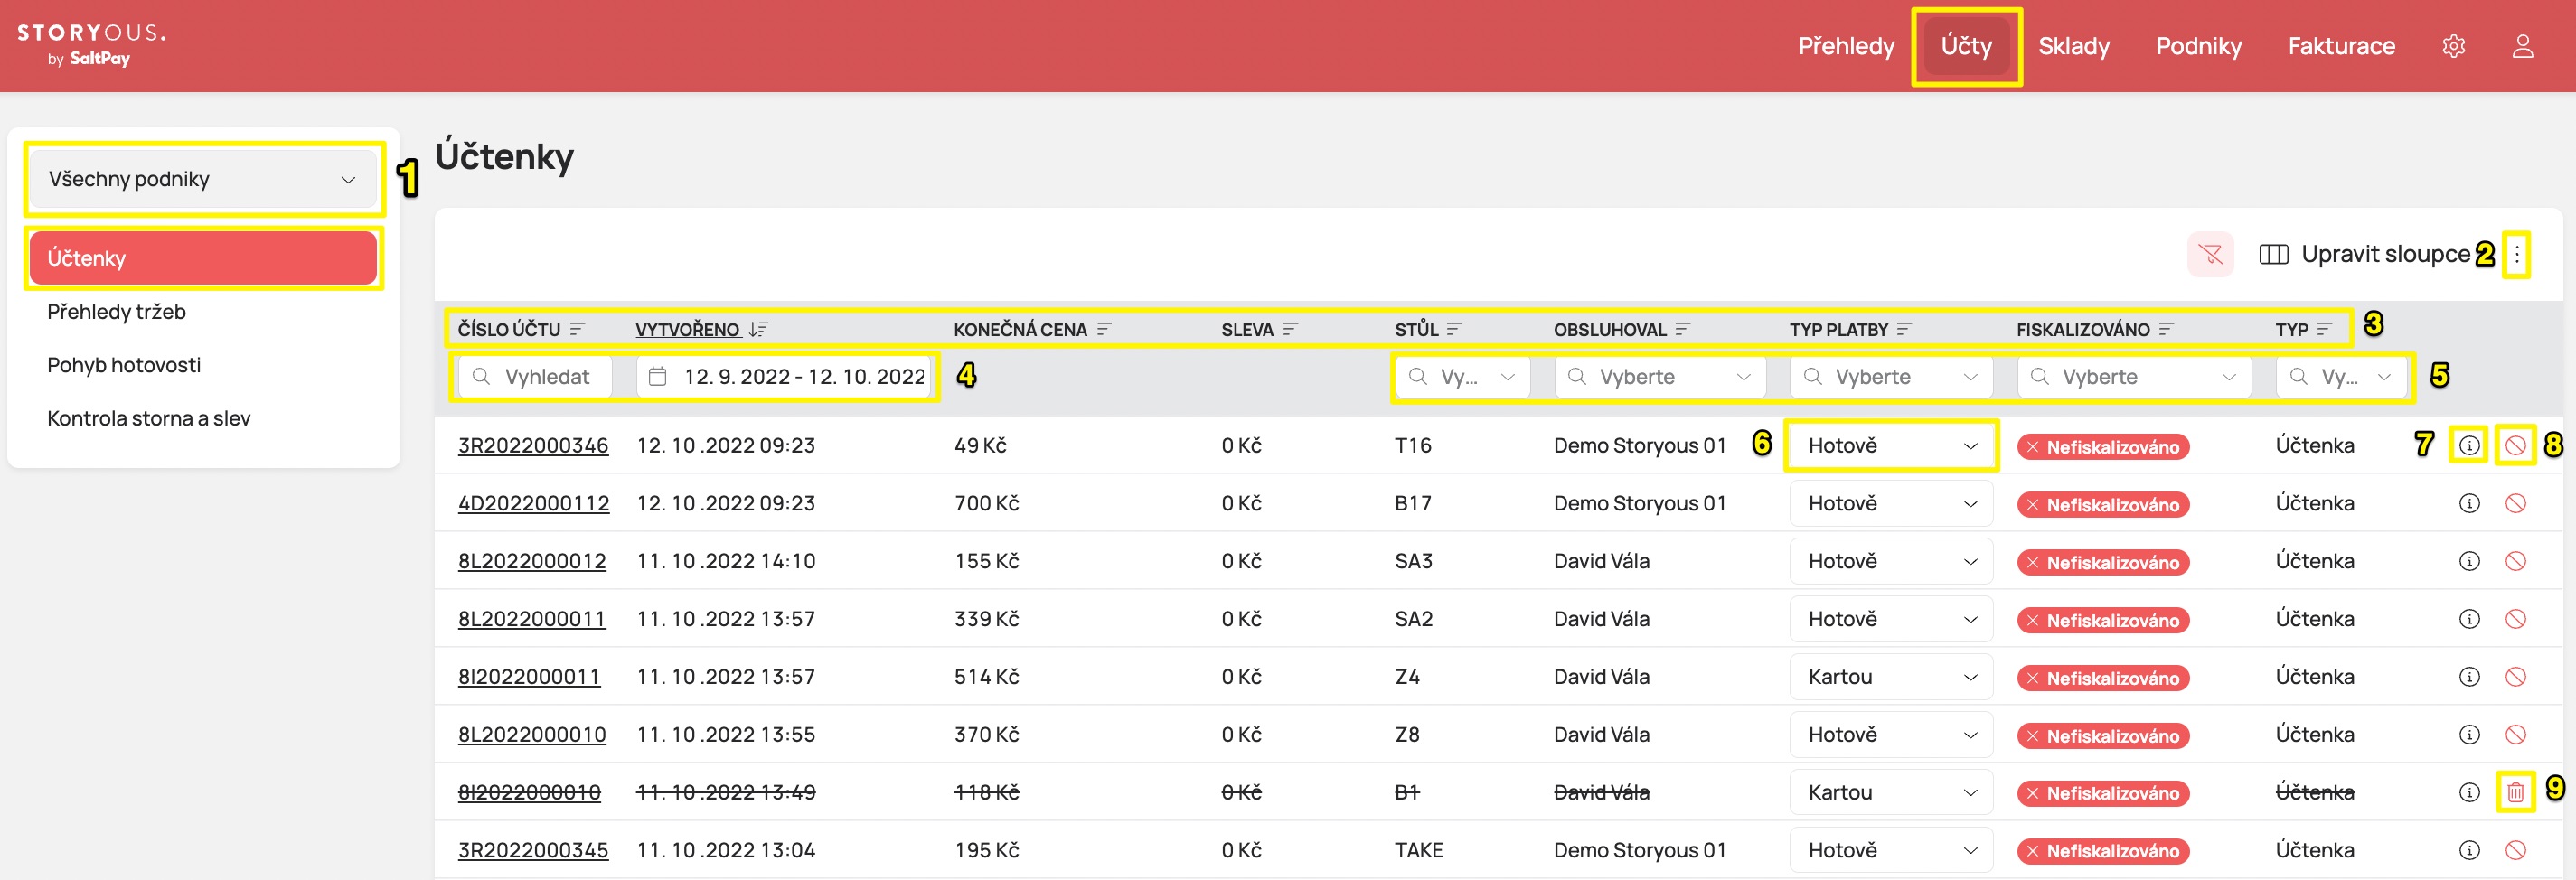The width and height of the screenshot is (2576, 880).
Task: Open the STŮL filter dropdown
Action: coord(1462,377)
